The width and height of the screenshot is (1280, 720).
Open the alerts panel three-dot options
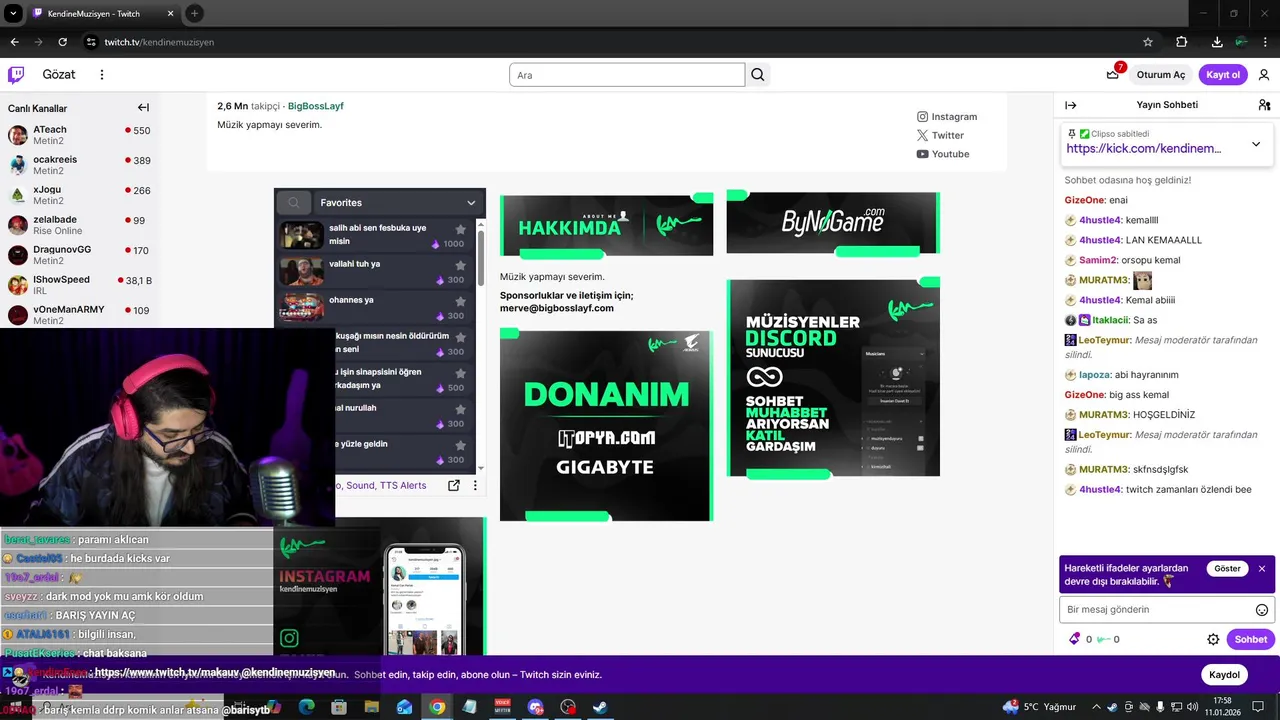(x=475, y=485)
